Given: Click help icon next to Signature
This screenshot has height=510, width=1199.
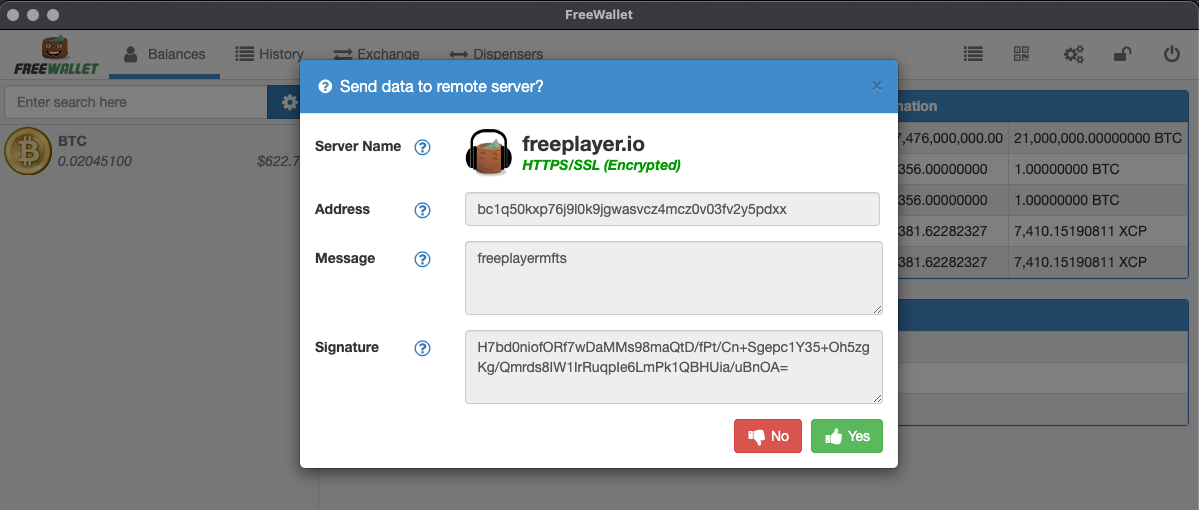Looking at the screenshot, I should 422,348.
